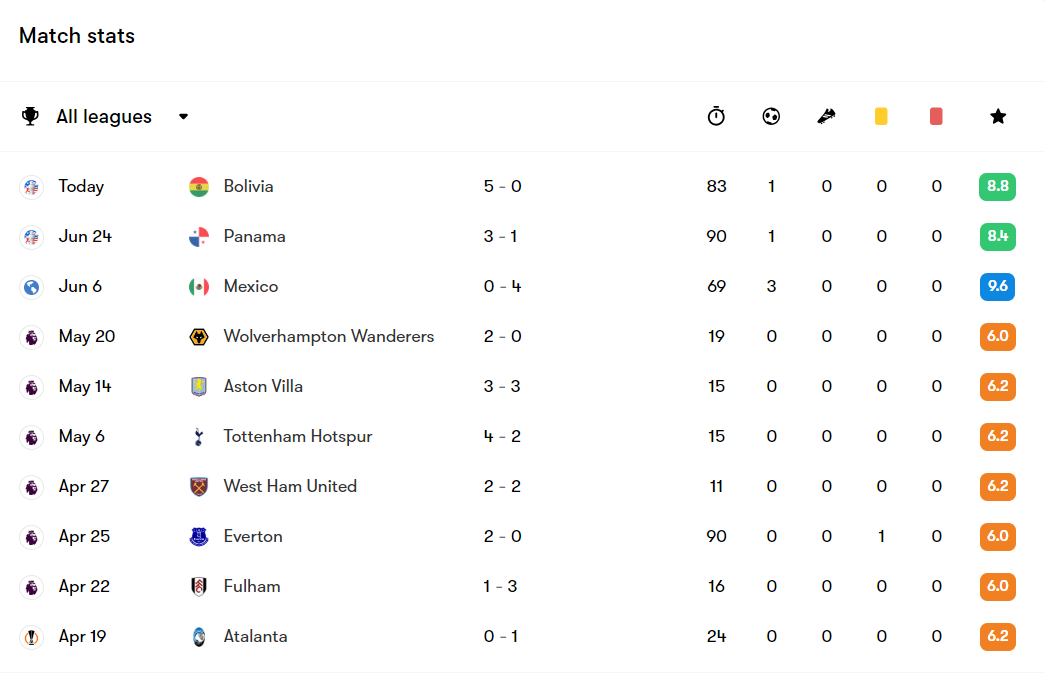Click the Fulham club crest
Image resolution: width=1045 pixels, height=680 pixels.
pyautogui.click(x=199, y=587)
